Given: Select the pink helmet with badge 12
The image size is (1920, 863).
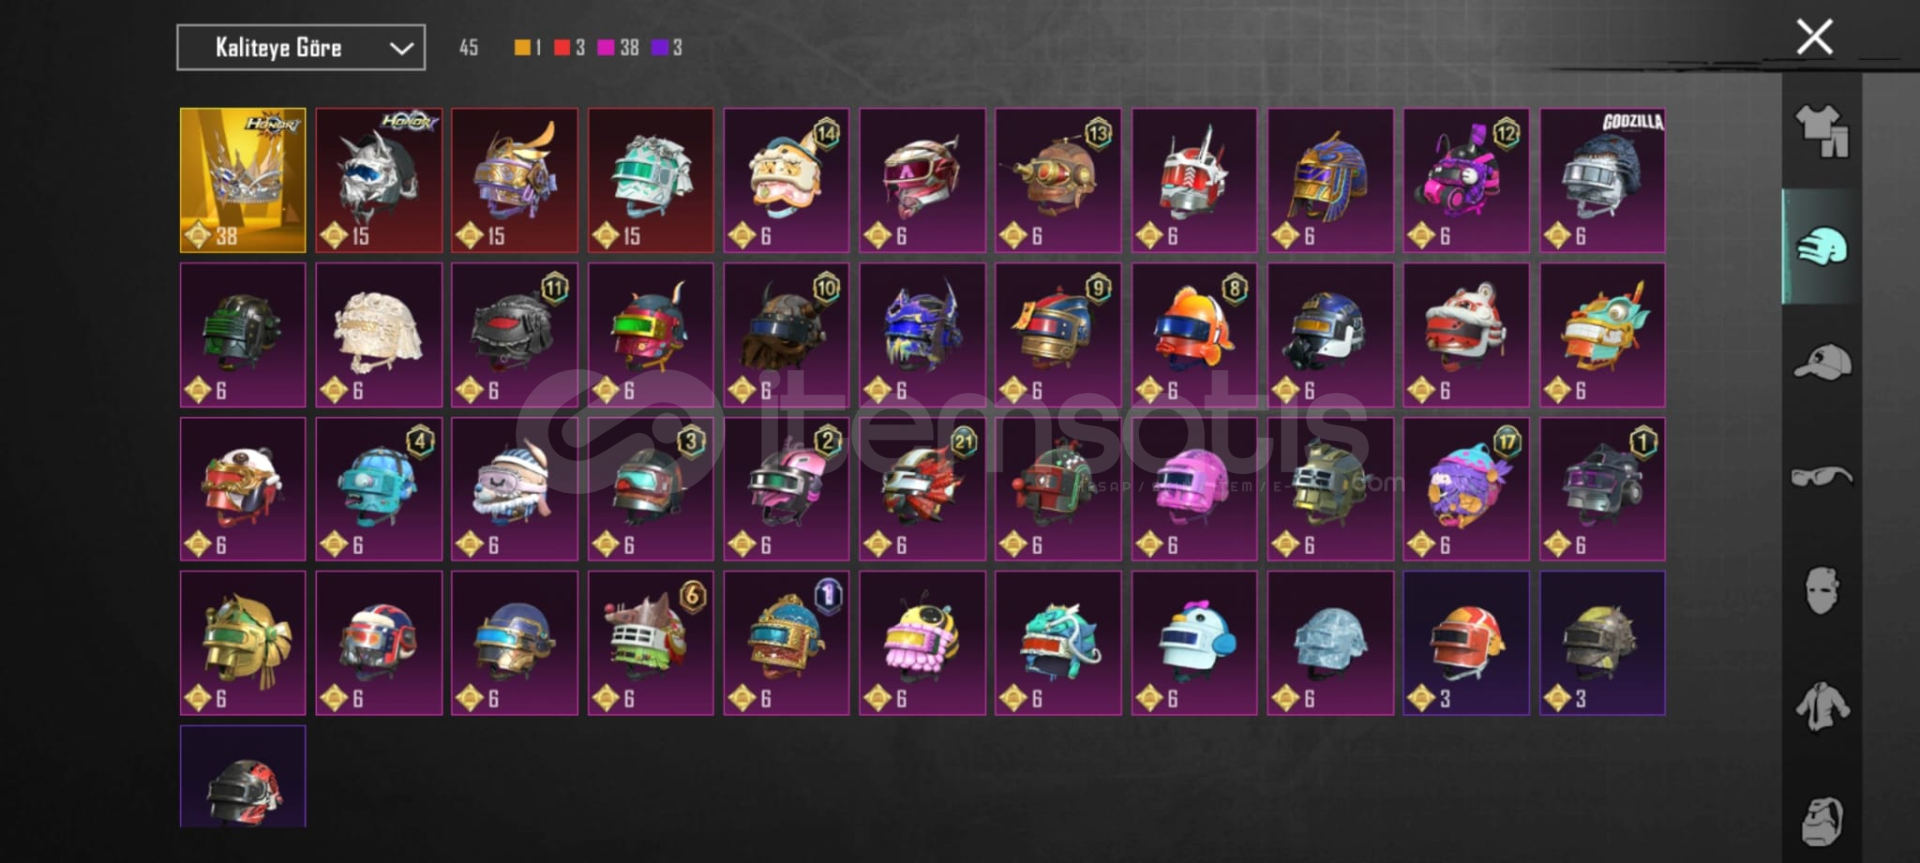Looking at the screenshot, I should pos(1466,180).
